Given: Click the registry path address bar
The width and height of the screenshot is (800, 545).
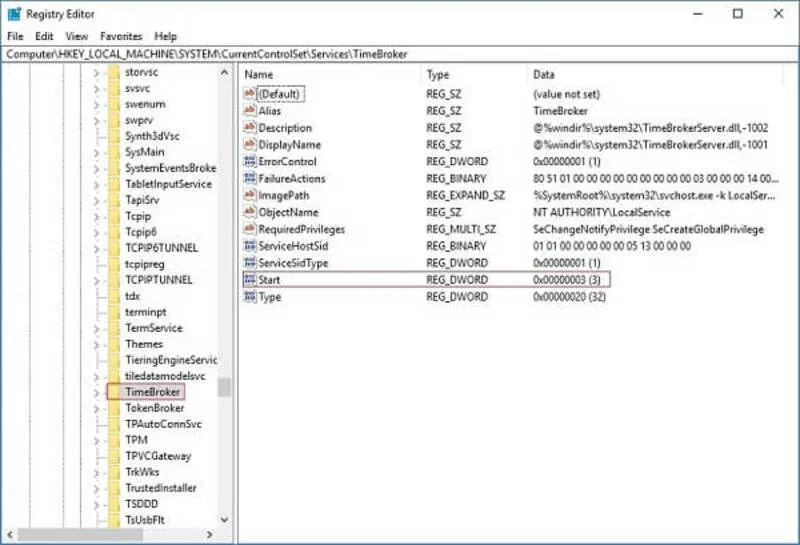Looking at the screenshot, I should [x=400, y=54].
